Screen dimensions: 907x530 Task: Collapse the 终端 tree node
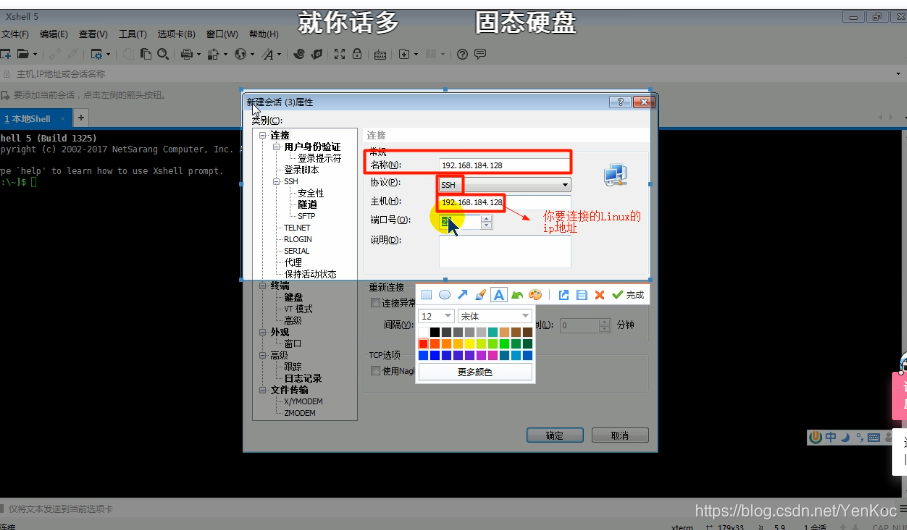(x=263, y=286)
